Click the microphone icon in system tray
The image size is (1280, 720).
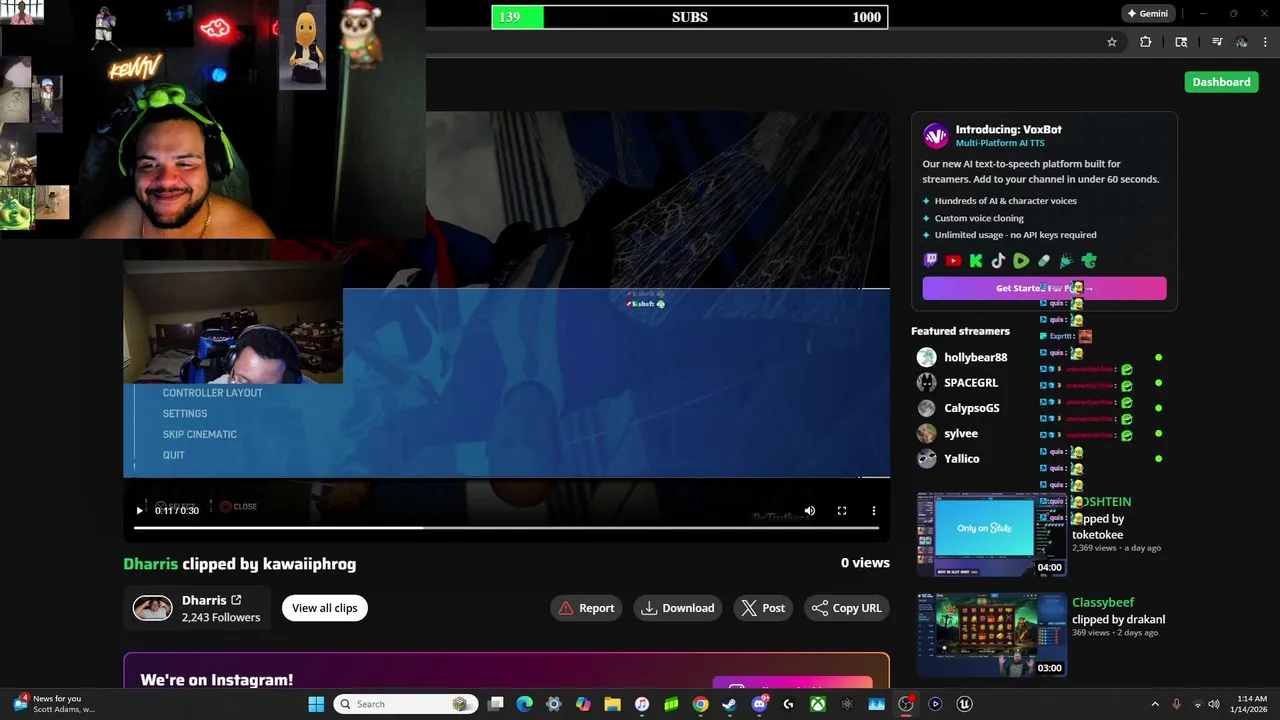[1177, 704]
